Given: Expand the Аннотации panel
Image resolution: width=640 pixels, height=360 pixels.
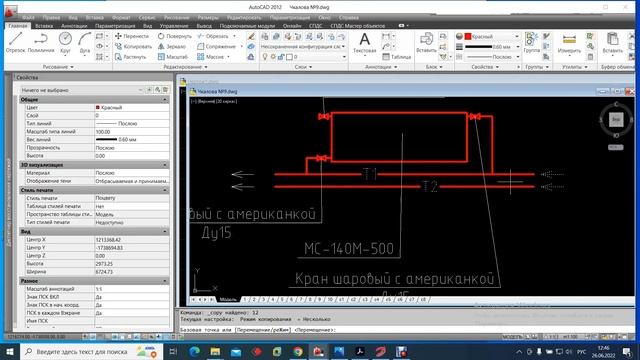Looking at the screenshot, I should [x=381, y=67].
